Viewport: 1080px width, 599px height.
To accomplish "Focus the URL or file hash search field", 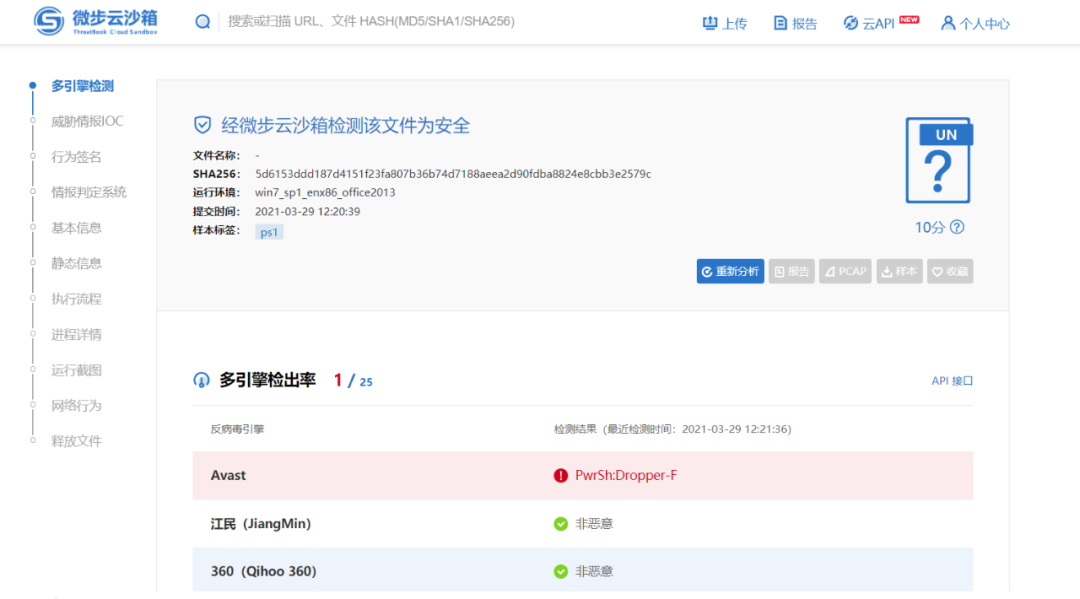I will tap(371, 21).
